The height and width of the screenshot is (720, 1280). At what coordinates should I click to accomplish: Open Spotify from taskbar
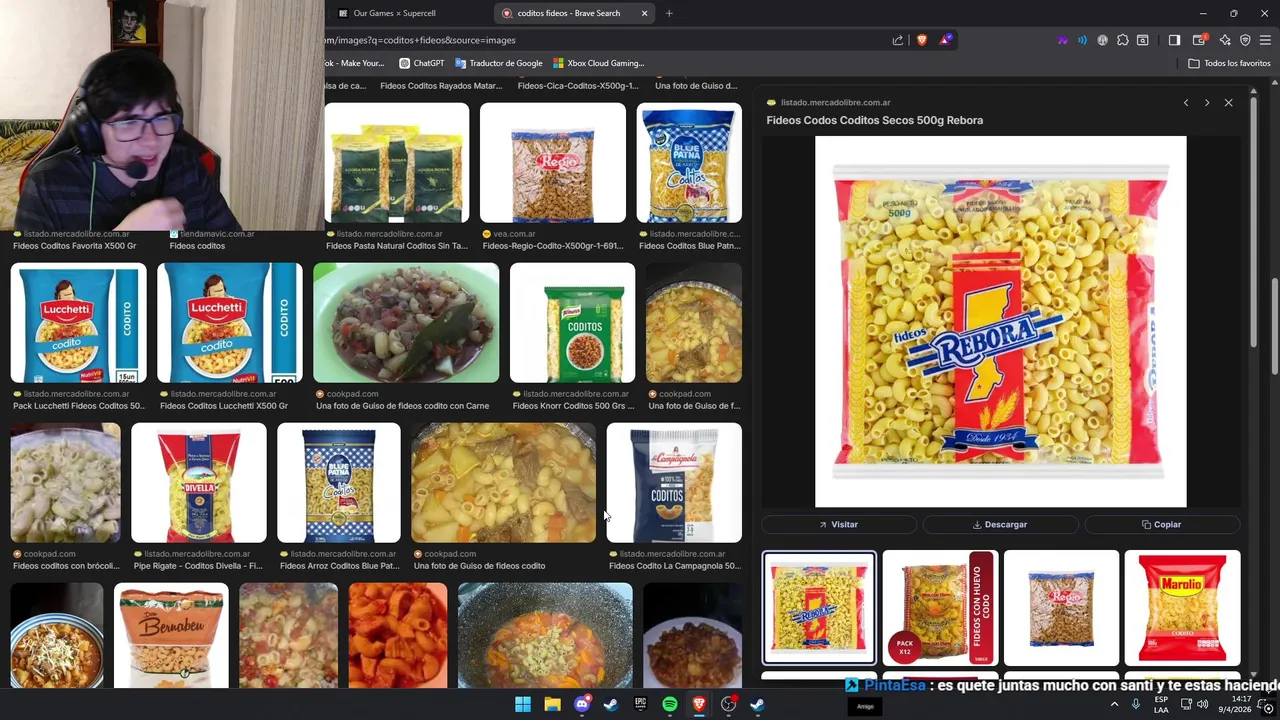670,704
